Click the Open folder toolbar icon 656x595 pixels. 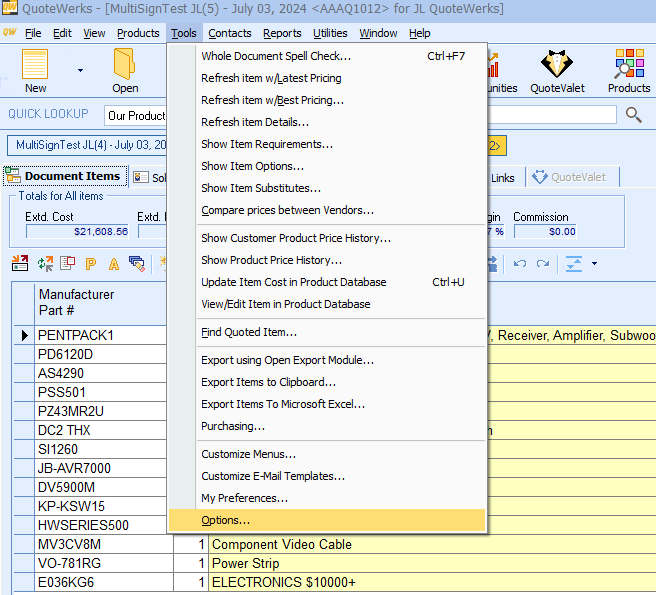(125, 64)
